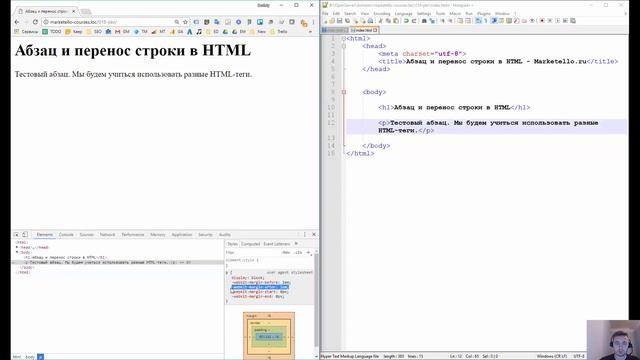Open the Event Listeners tab
This screenshot has width=640, height=360.
[x=277, y=244]
